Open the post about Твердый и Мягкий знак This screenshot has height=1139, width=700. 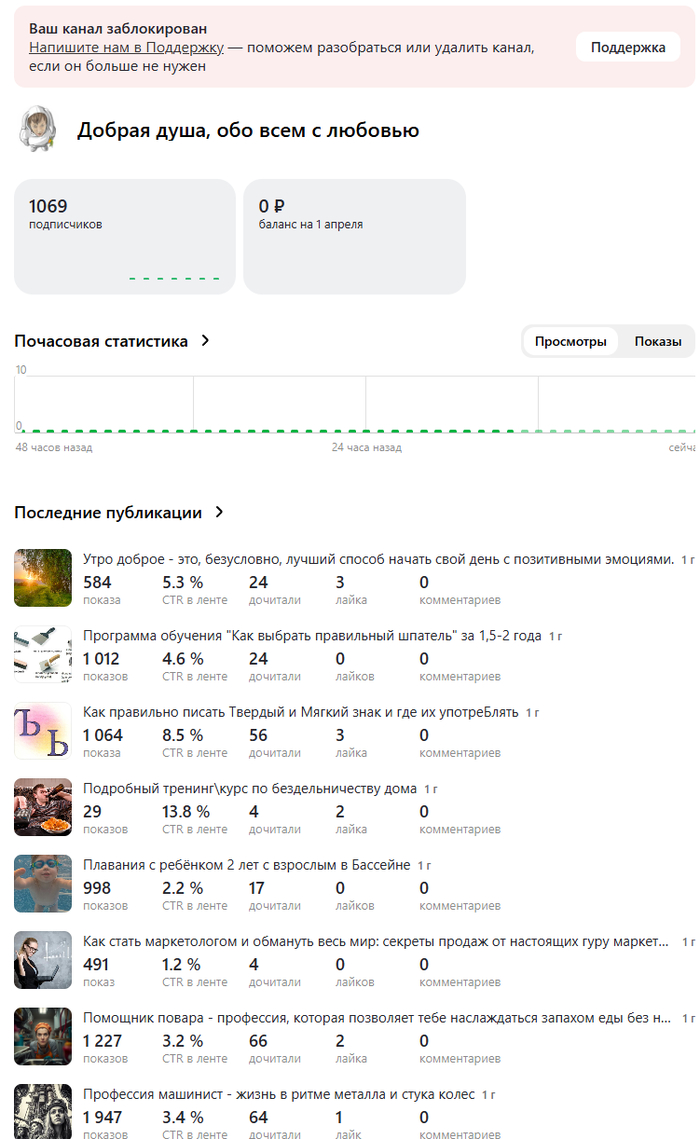(300, 713)
